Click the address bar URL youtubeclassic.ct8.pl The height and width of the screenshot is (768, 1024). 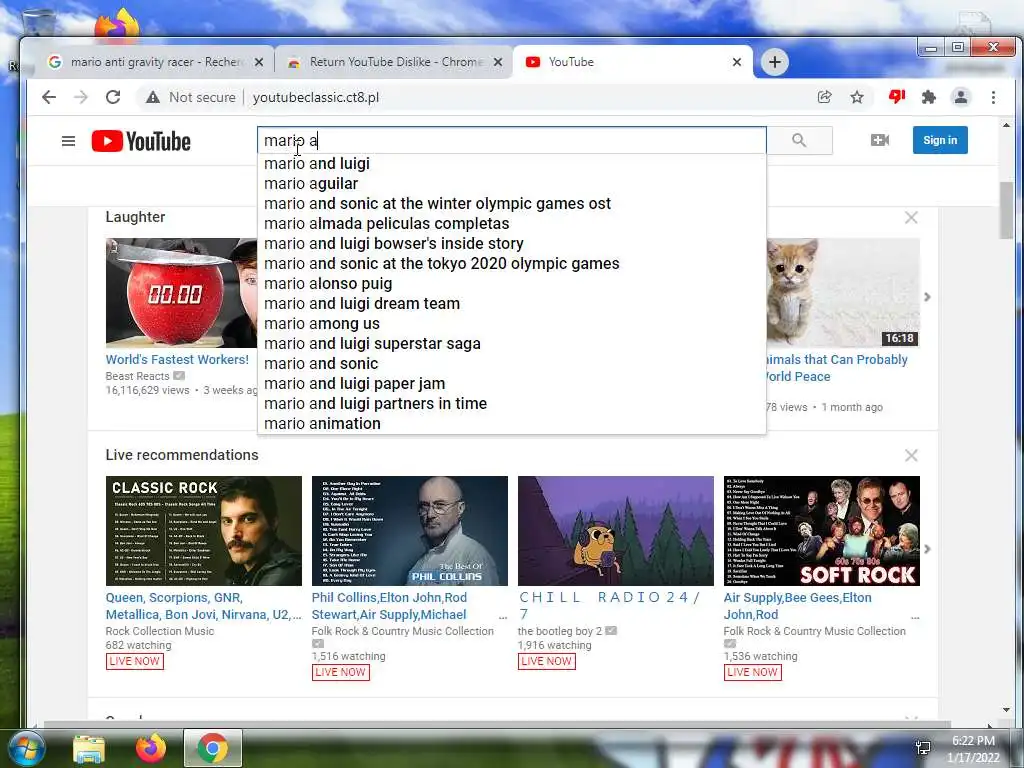316,97
